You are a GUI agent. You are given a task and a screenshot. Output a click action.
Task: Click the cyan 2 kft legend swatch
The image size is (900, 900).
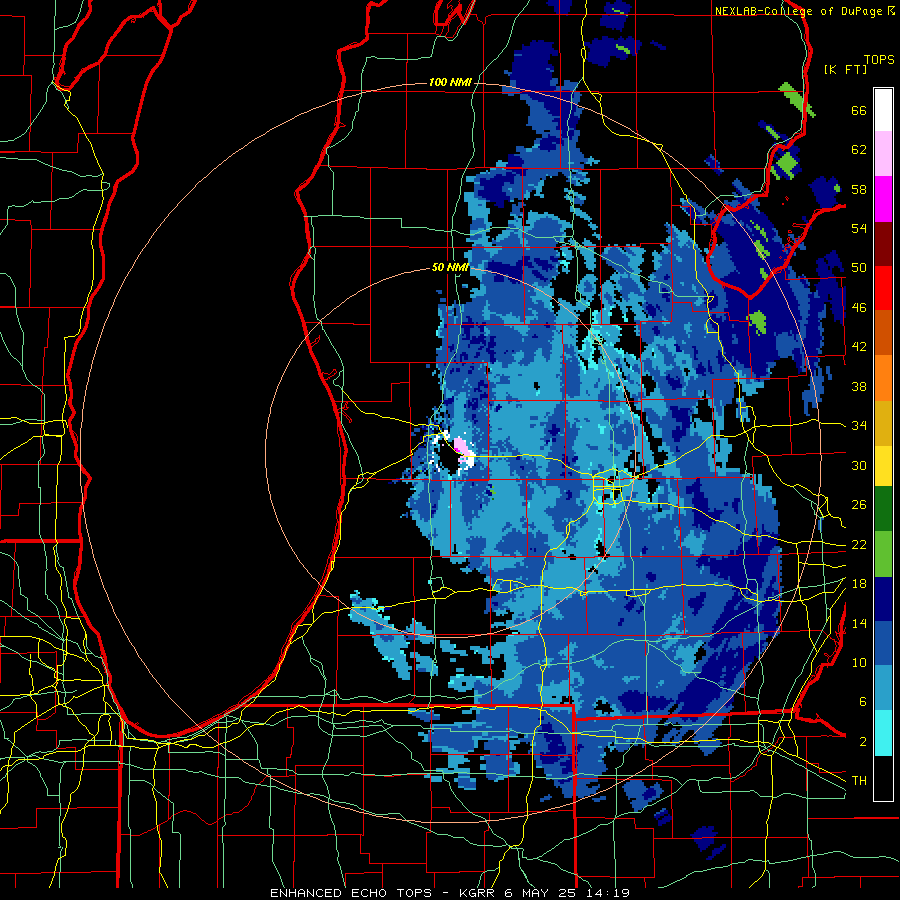pyautogui.click(x=883, y=733)
